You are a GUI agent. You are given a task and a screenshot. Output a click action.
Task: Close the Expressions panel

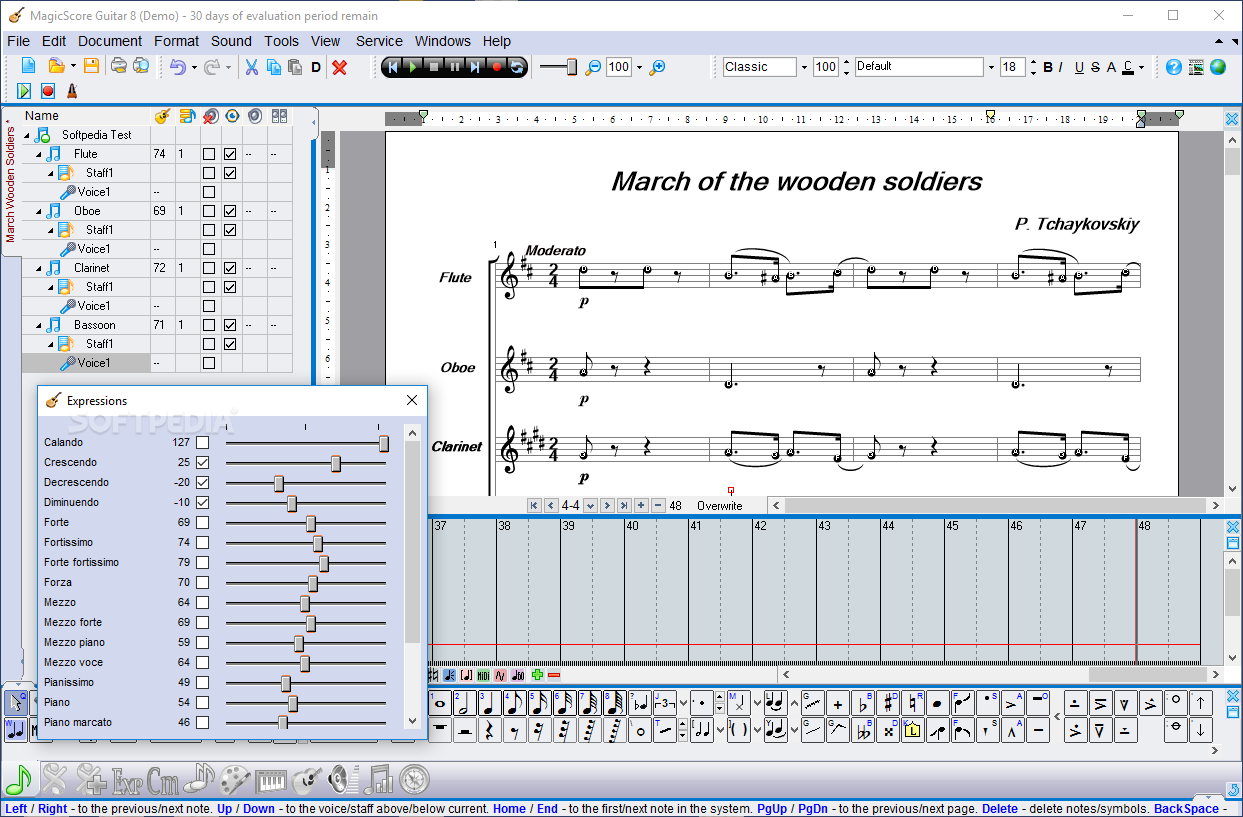(x=412, y=400)
